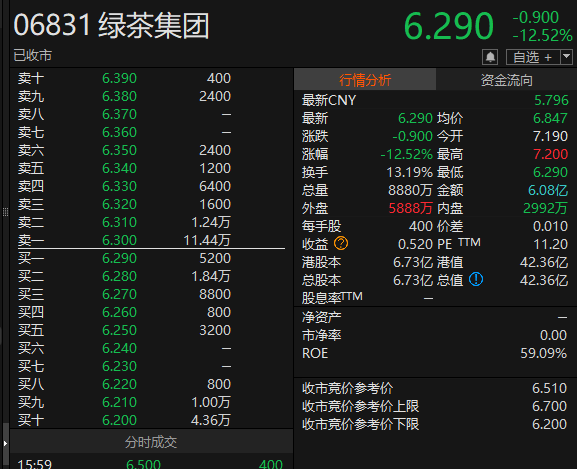
Task: Switch to the 行情分析 tab
Action: click(x=365, y=79)
